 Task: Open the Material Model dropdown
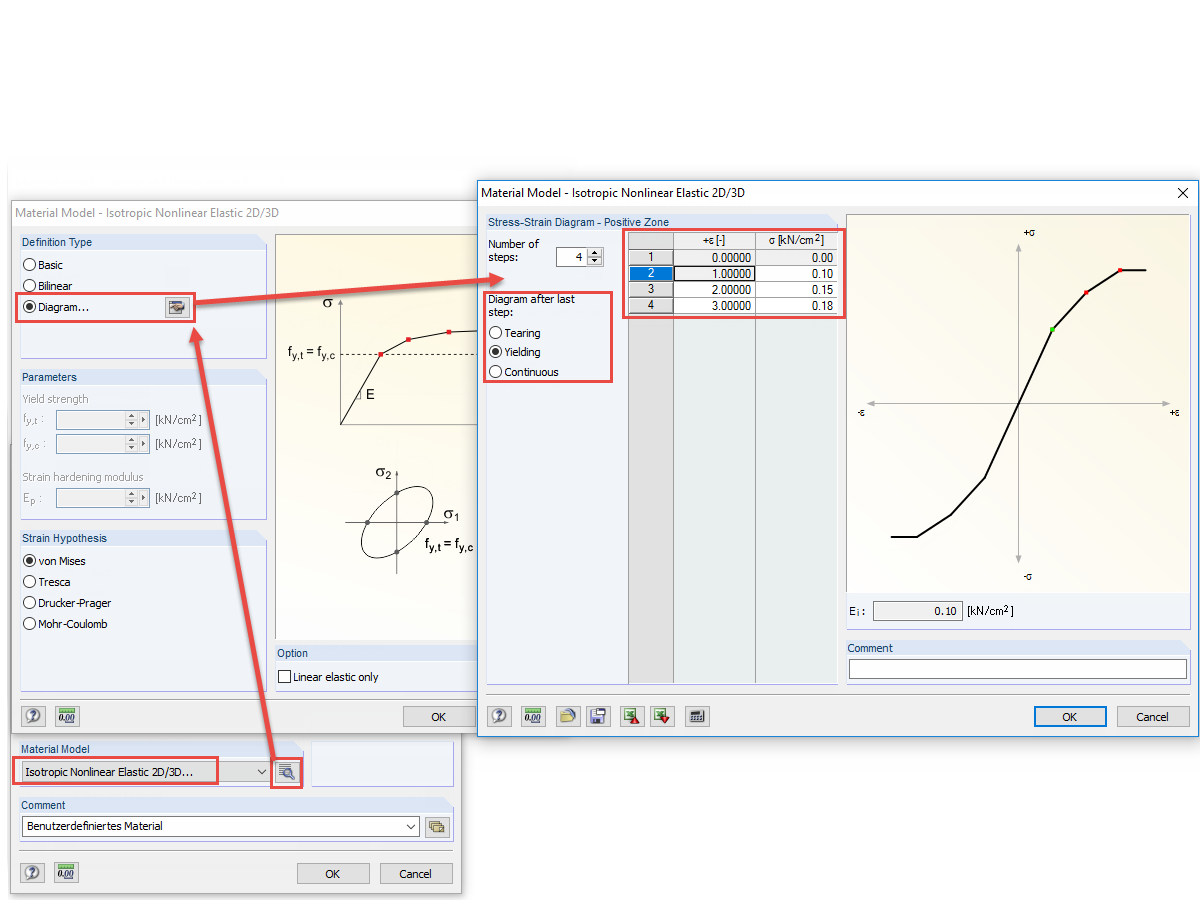pos(258,772)
